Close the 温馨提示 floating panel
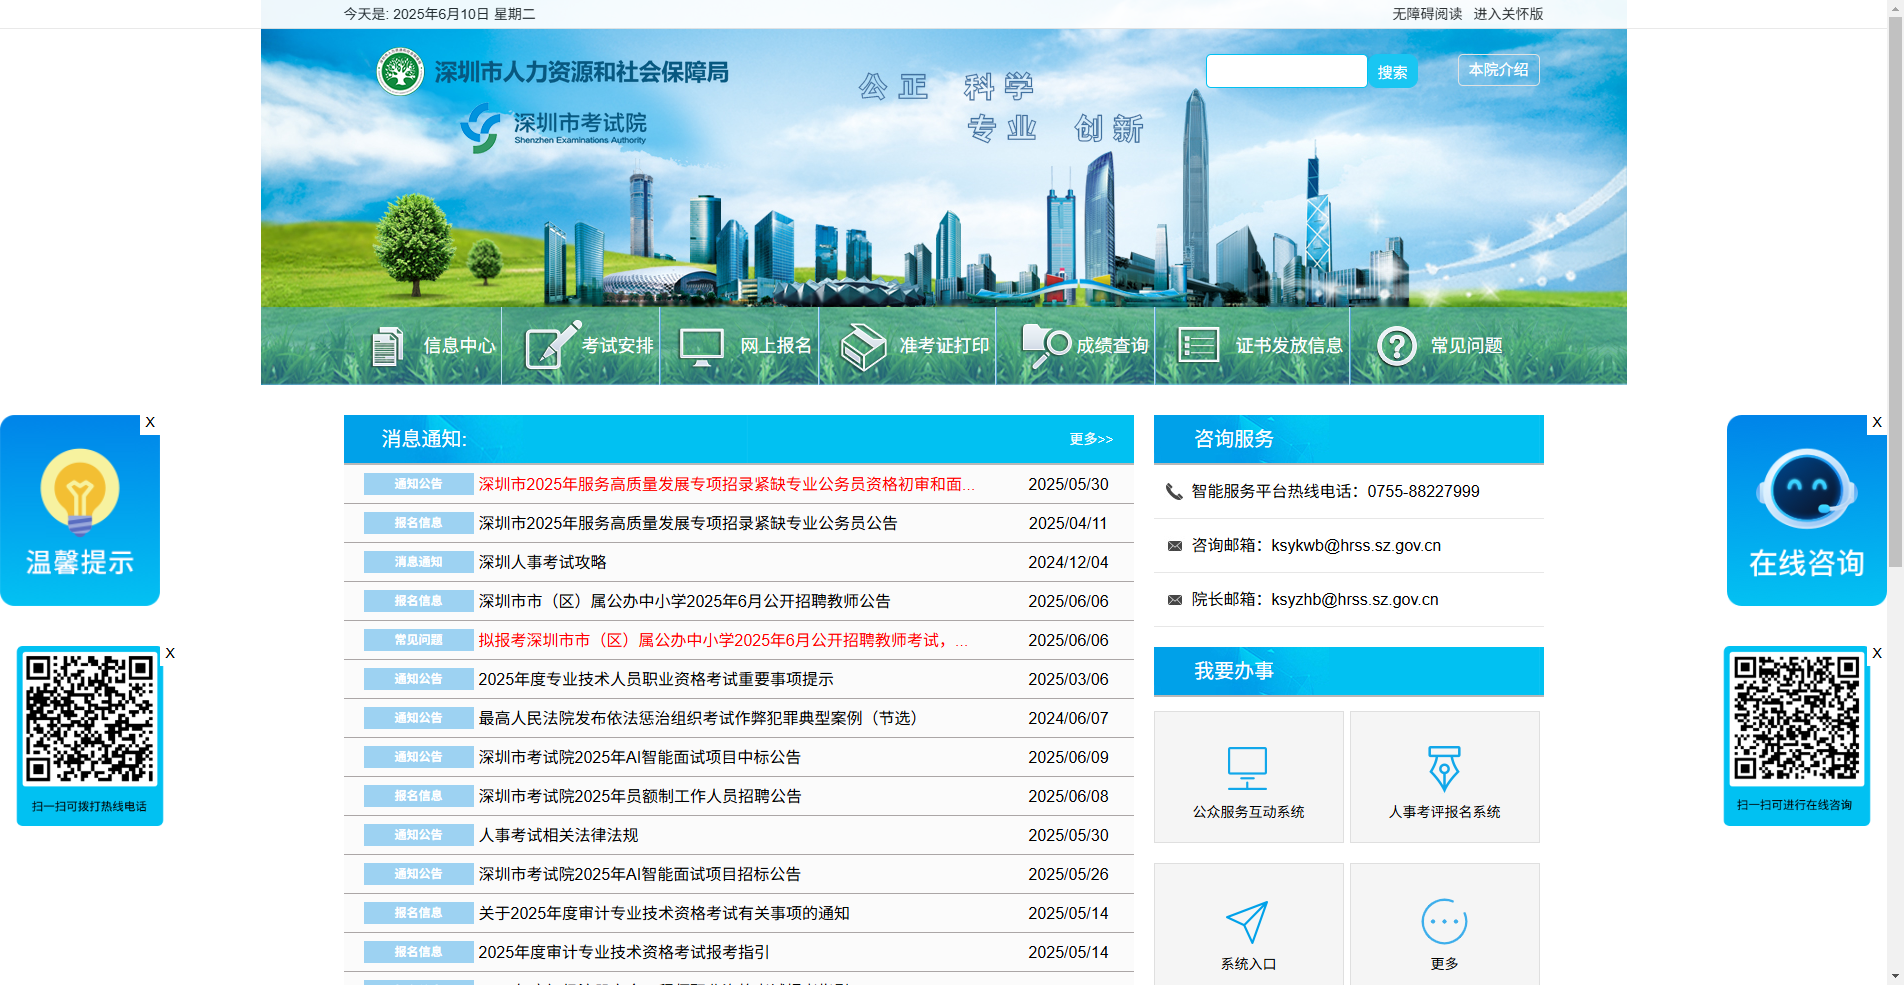 tap(150, 422)
